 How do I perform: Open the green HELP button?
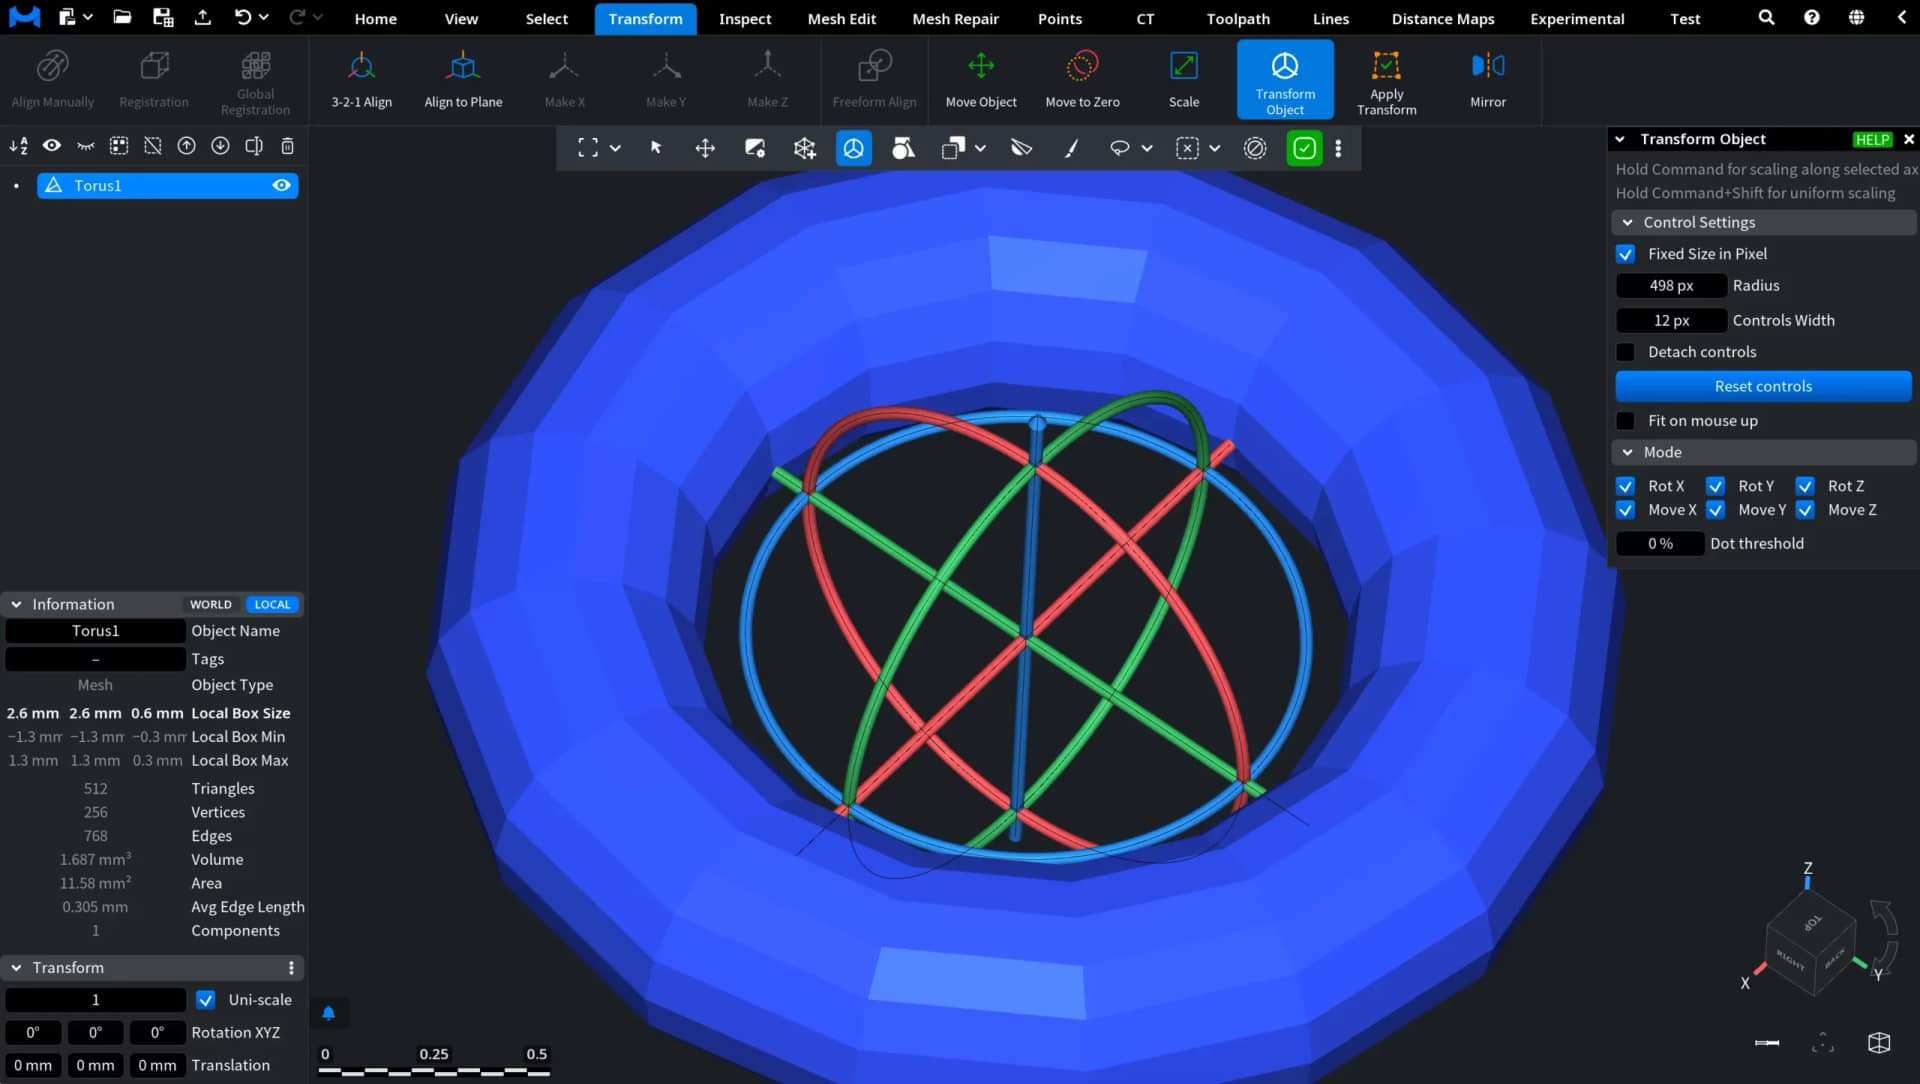click(1872, 139)
